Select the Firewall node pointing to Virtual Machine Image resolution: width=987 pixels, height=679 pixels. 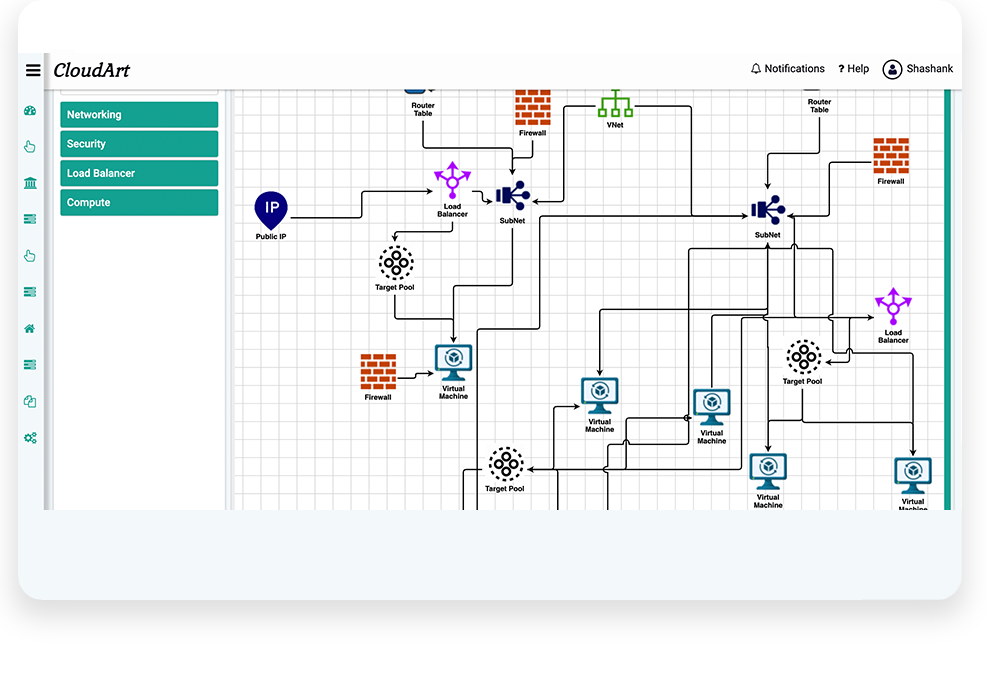point(378,372)
